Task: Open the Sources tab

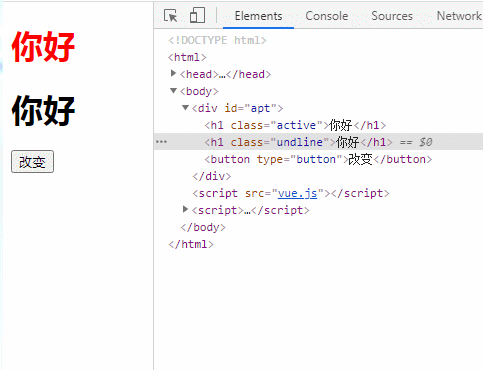Action: coord(392,16)
